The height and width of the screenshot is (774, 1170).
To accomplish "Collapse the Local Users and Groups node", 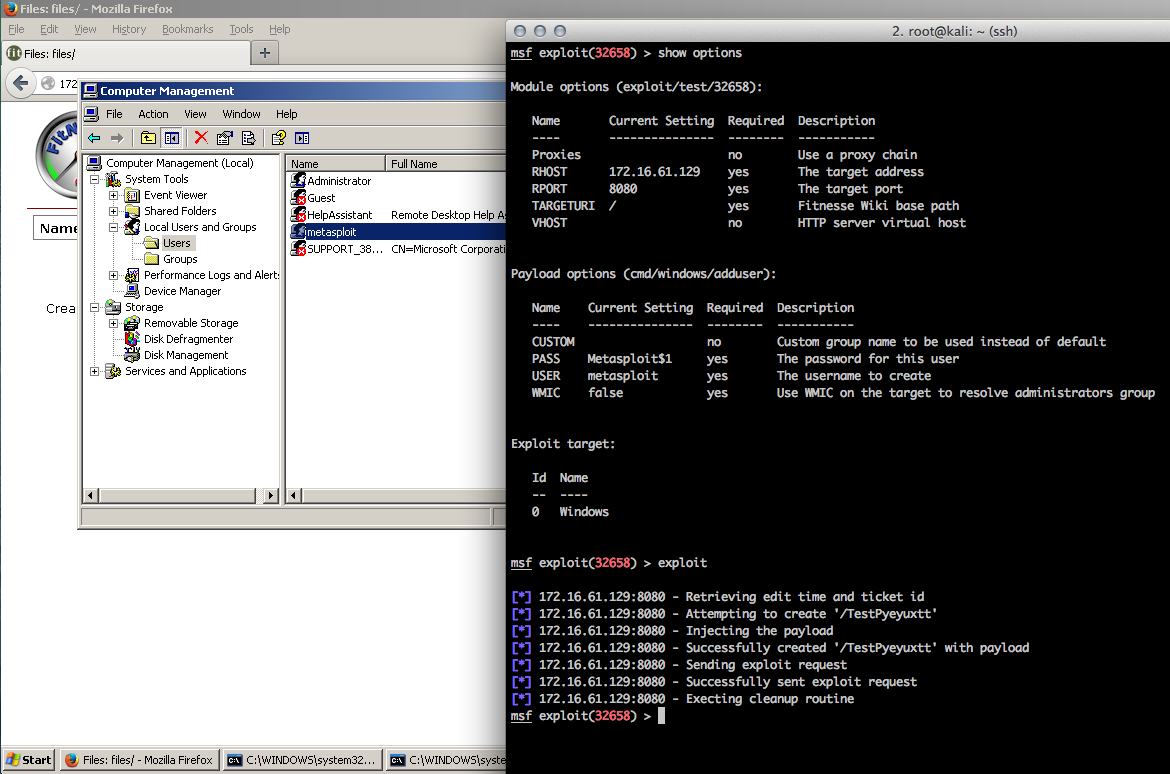I will click(x=113, y=228).
